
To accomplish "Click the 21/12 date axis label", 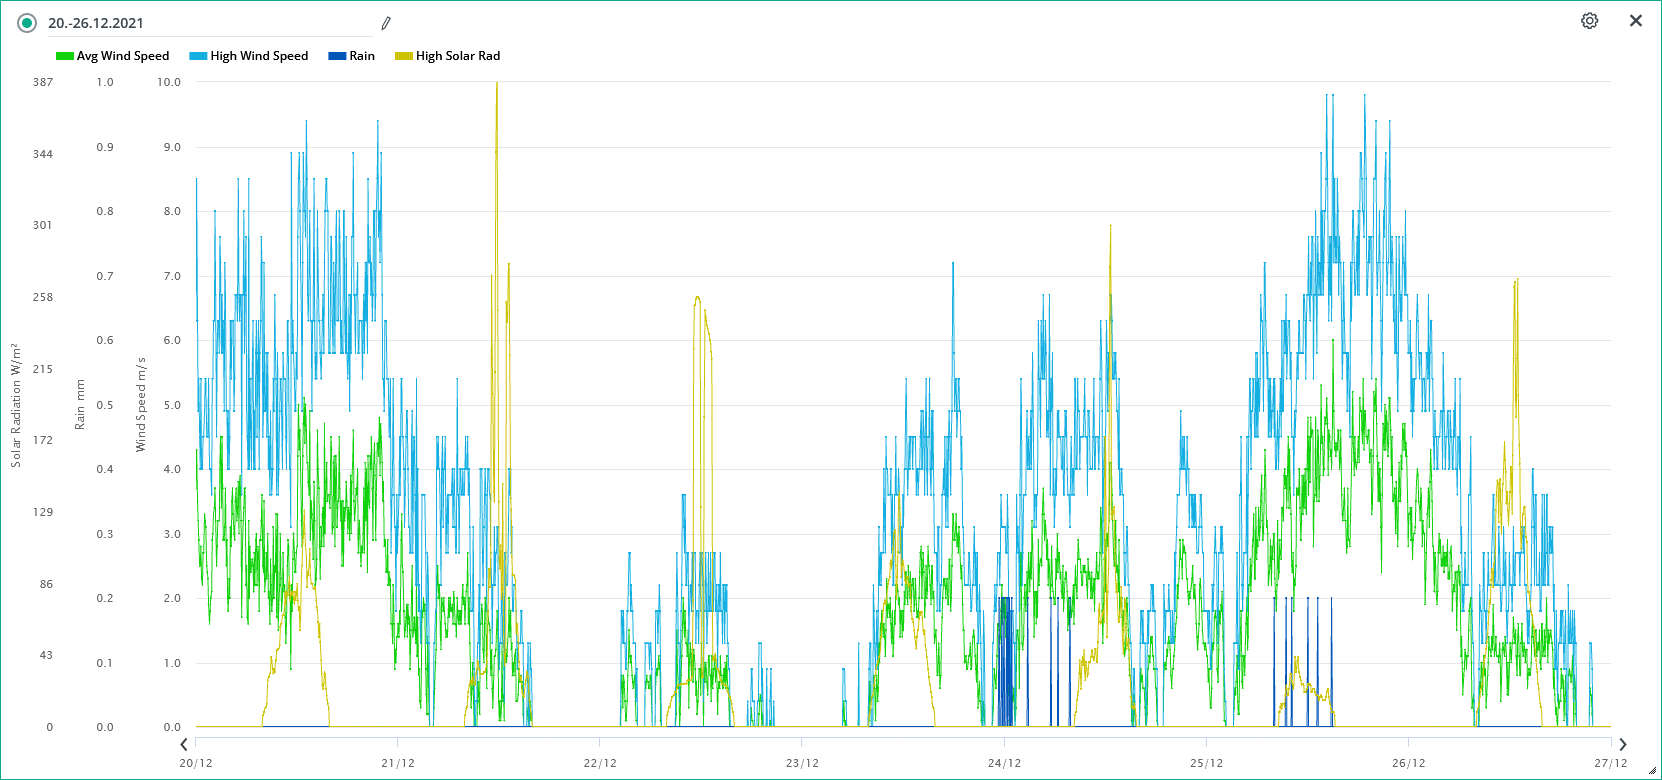I will (x=398, y=763).
